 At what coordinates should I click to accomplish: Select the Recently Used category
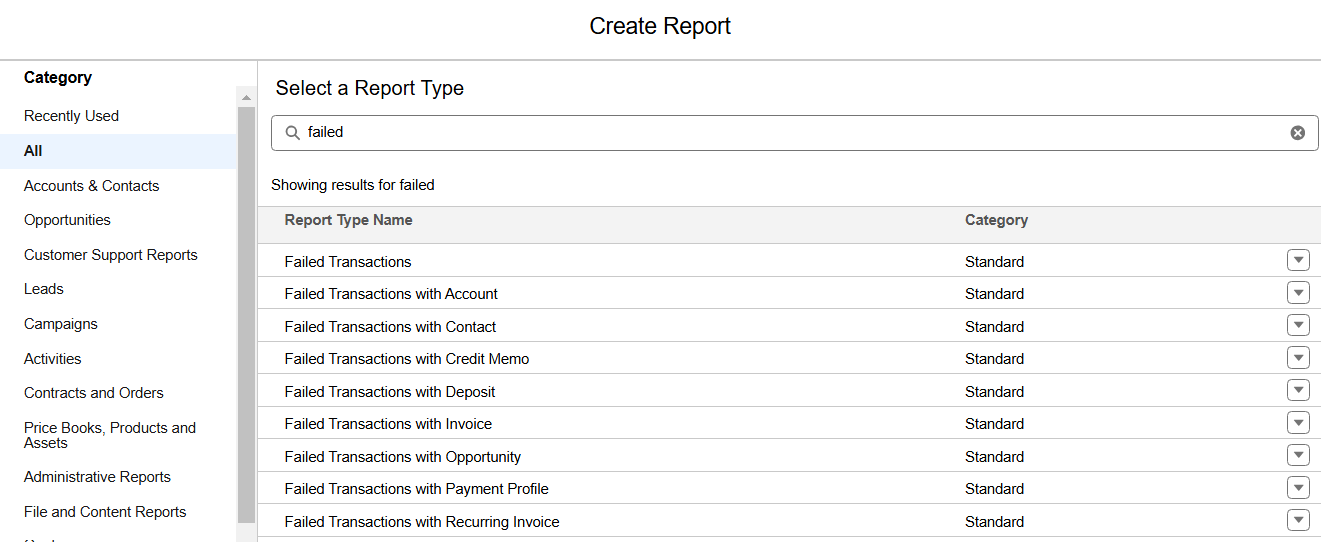[x=71, y=116]
